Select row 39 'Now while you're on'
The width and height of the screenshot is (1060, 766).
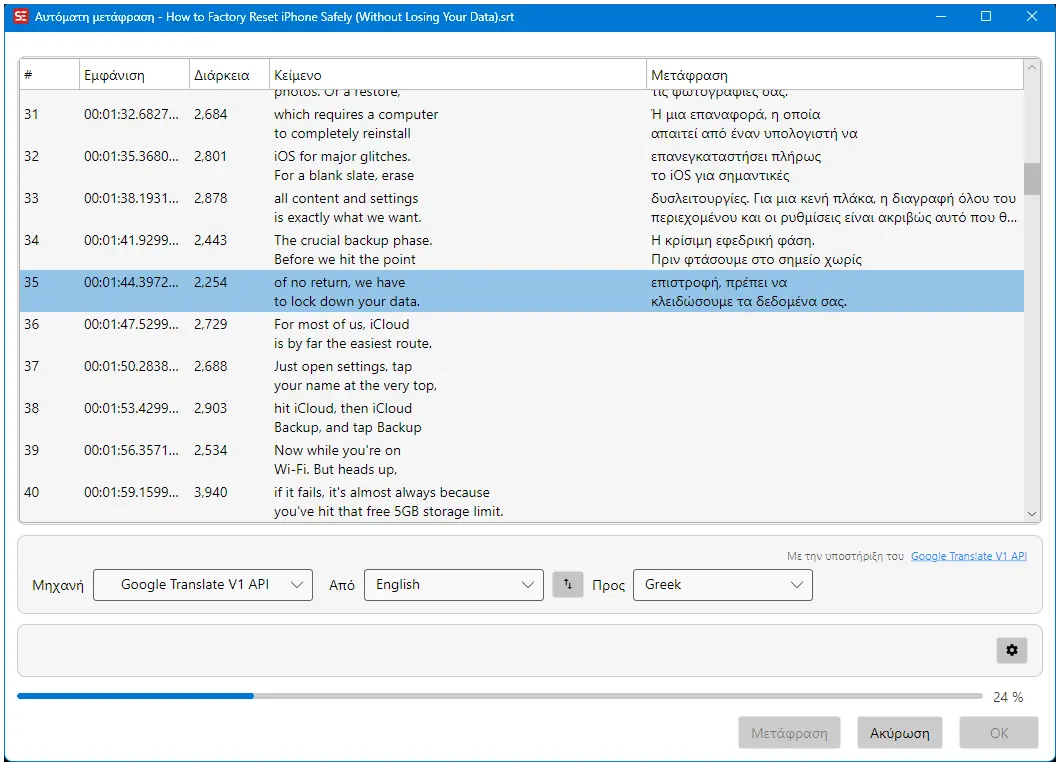pyautogui.click(x=337, y=450)
